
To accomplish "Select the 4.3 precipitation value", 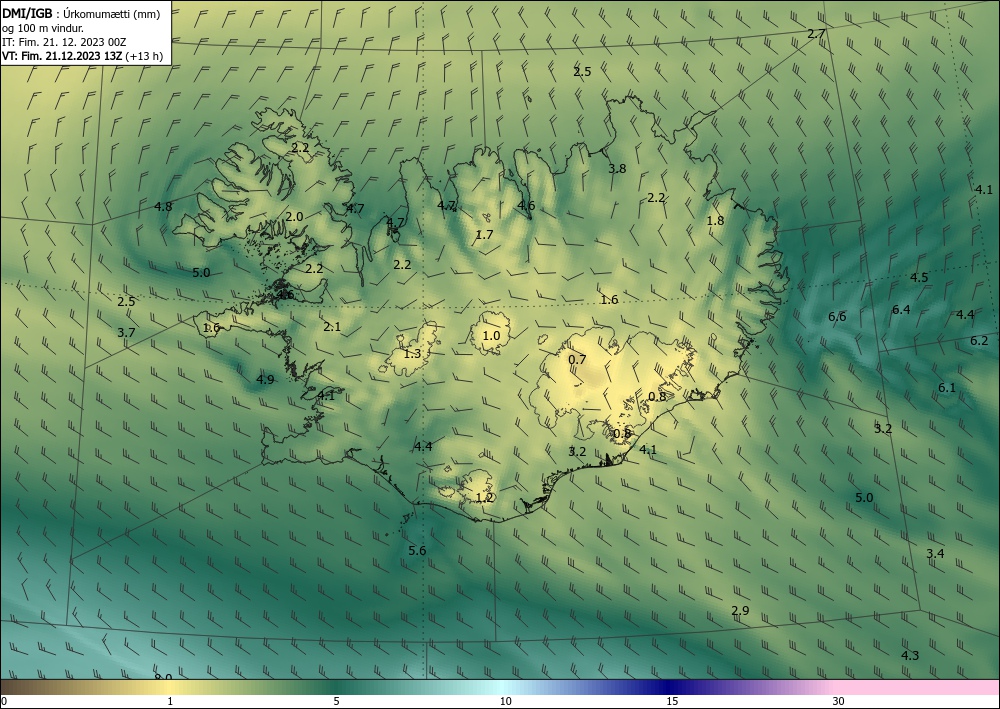I will click(910, 655).
